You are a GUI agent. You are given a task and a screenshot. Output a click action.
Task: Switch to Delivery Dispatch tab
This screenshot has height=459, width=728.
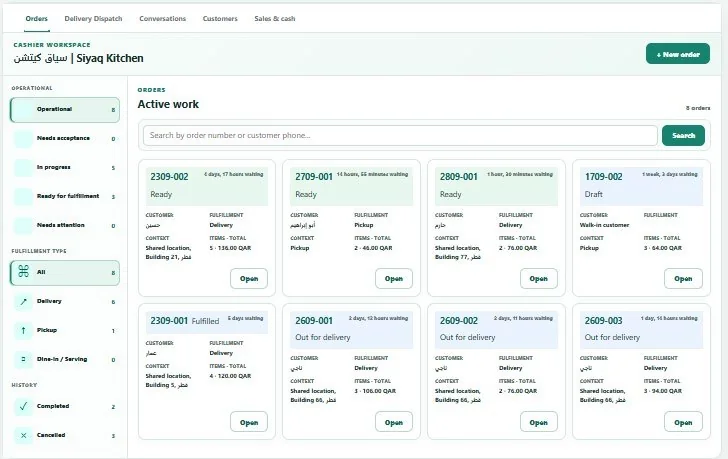(93, 19)
